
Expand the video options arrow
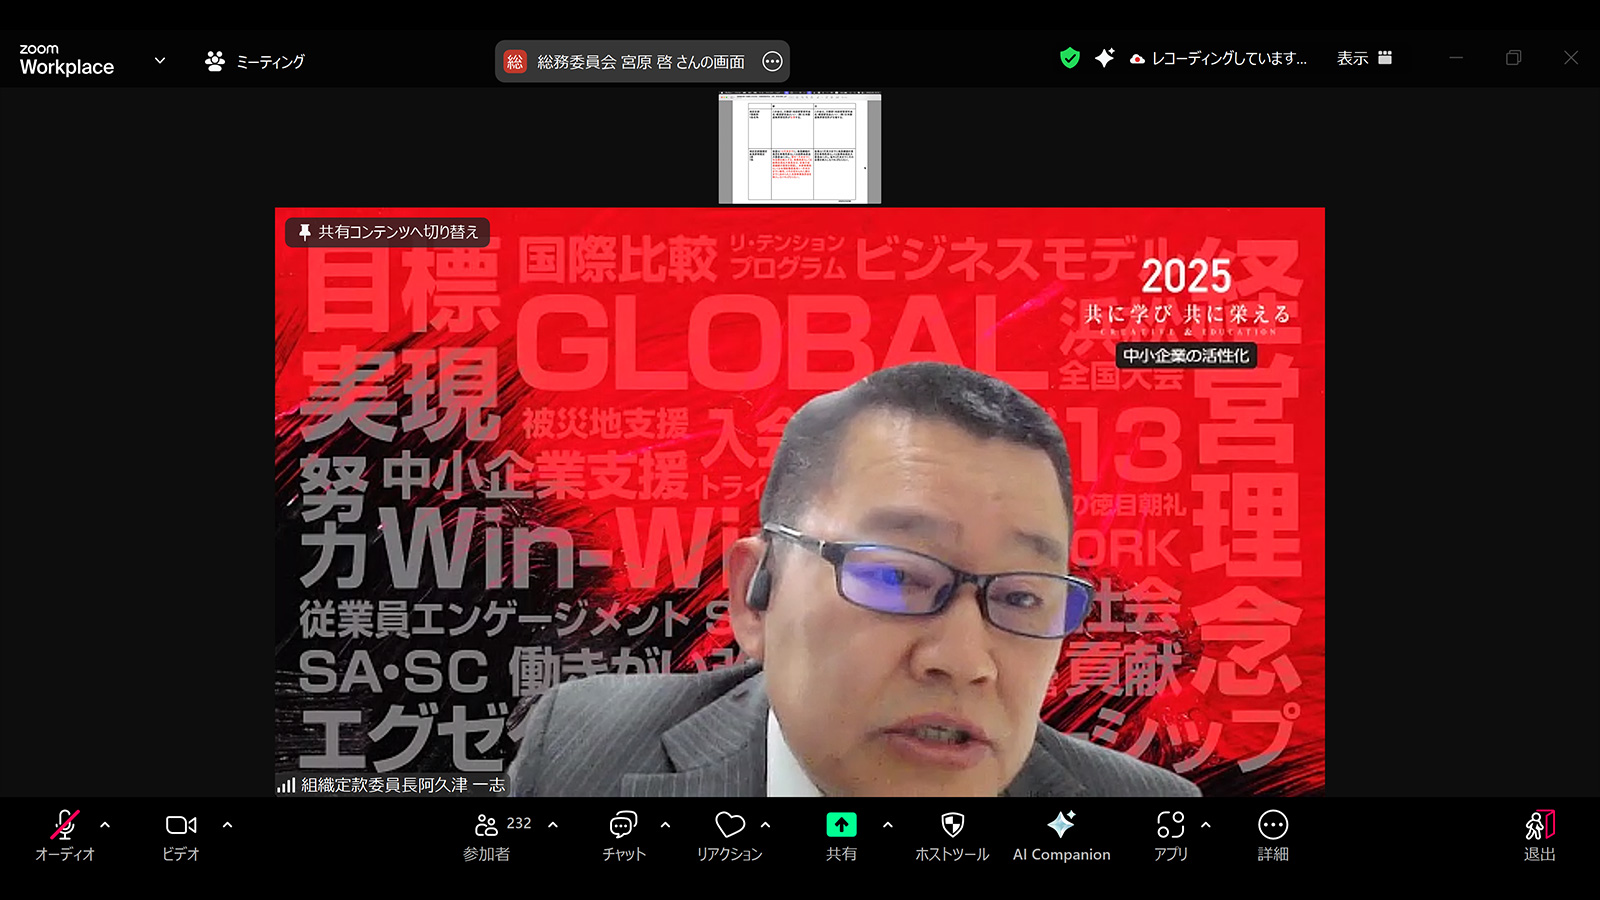click(x=227, y=825)
